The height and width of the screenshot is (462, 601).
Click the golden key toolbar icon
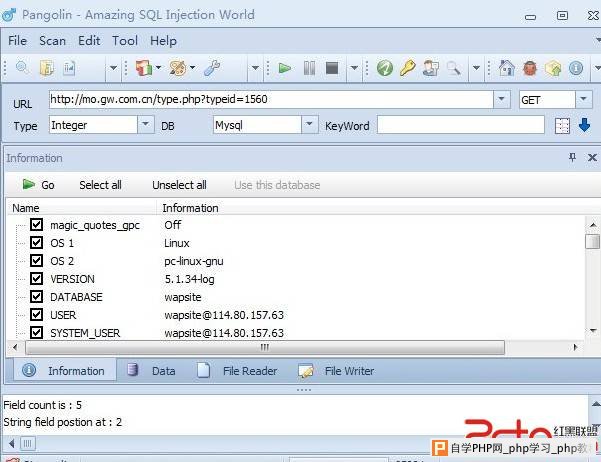coord(407,68)
